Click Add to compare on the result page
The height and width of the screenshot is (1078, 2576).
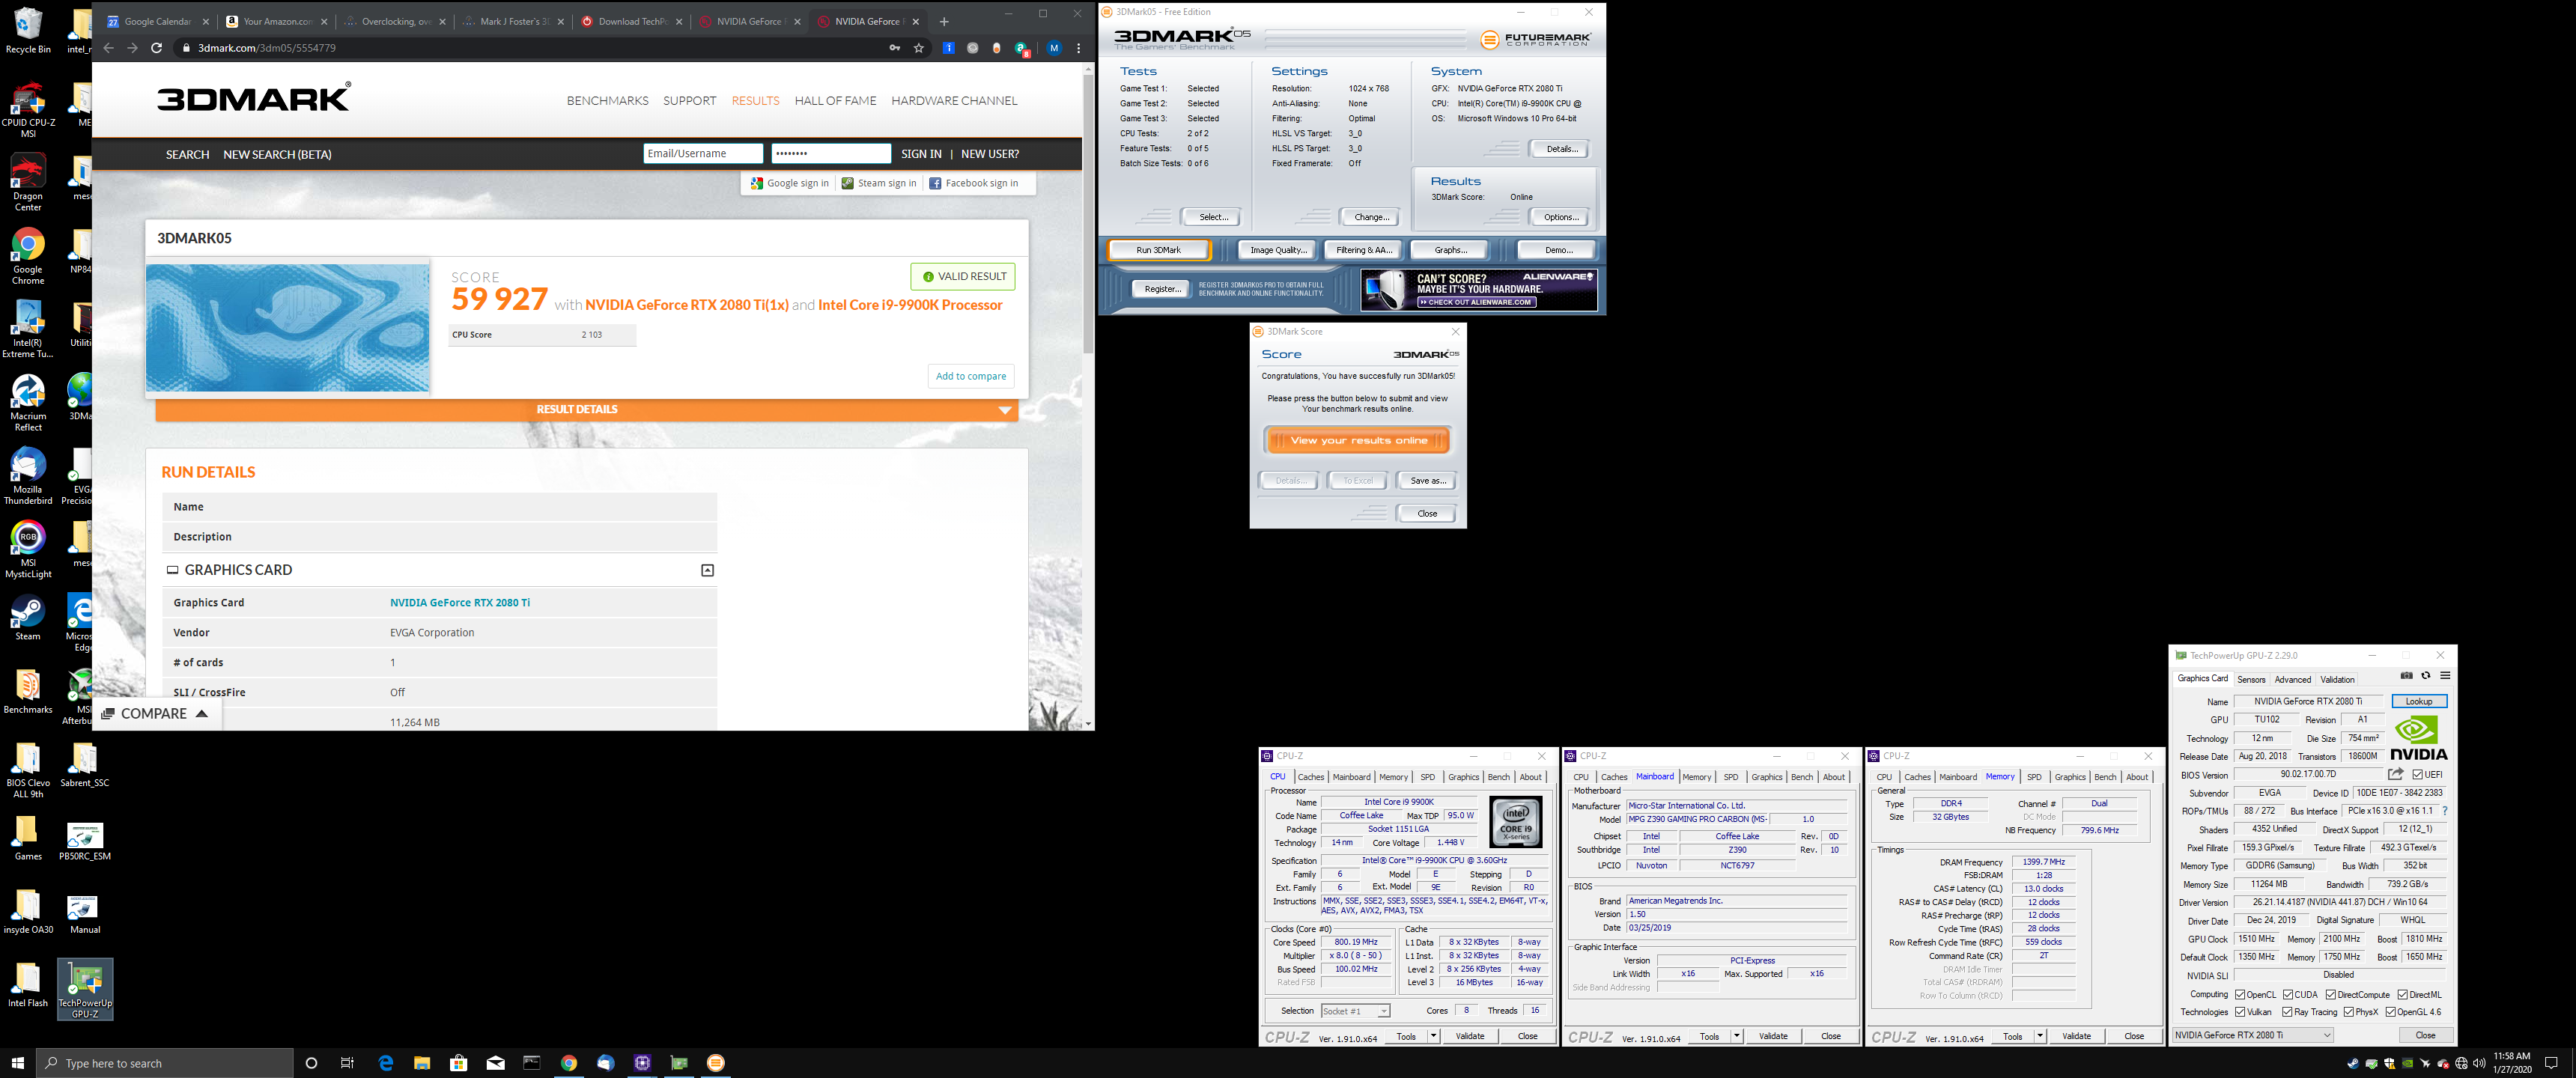click(x=971, y=376)
